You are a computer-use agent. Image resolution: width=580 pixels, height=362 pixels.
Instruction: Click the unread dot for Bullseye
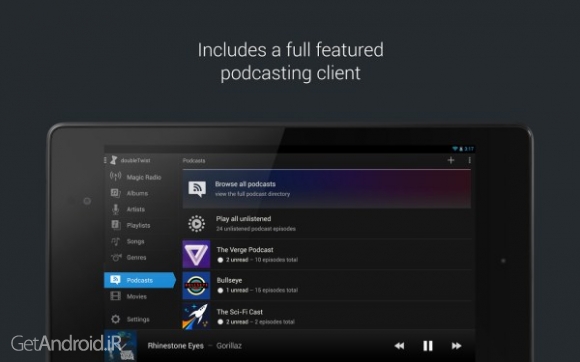(x=220, y=290)
